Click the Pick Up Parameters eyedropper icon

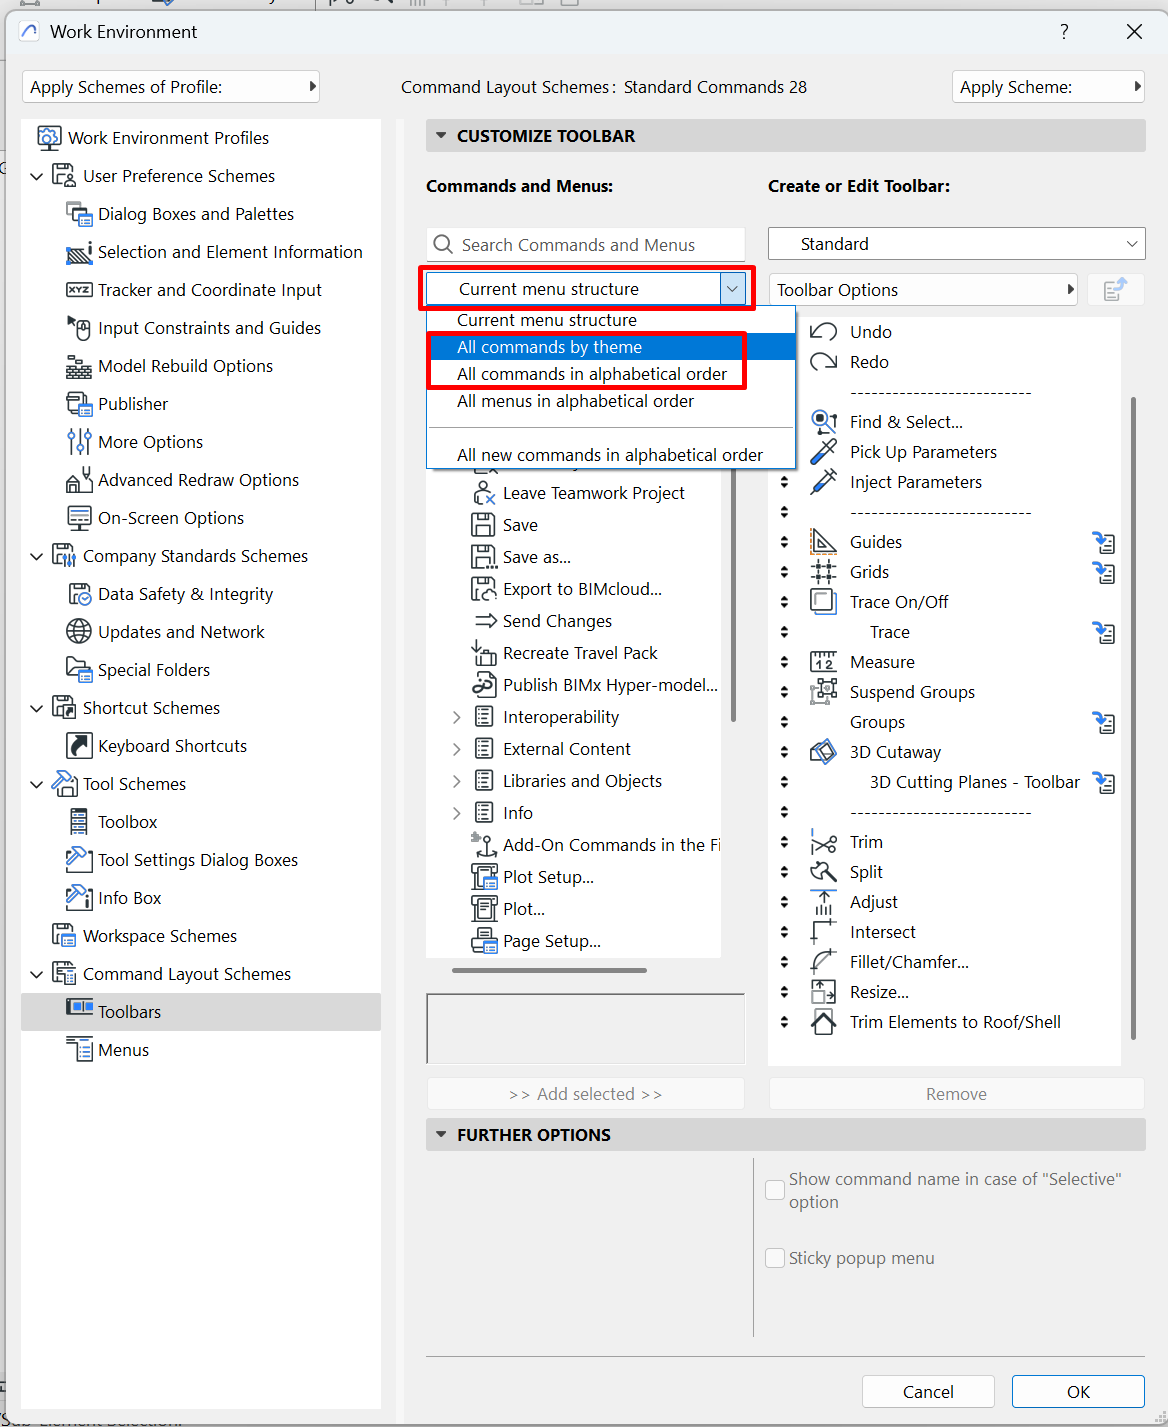click(823, 452)
